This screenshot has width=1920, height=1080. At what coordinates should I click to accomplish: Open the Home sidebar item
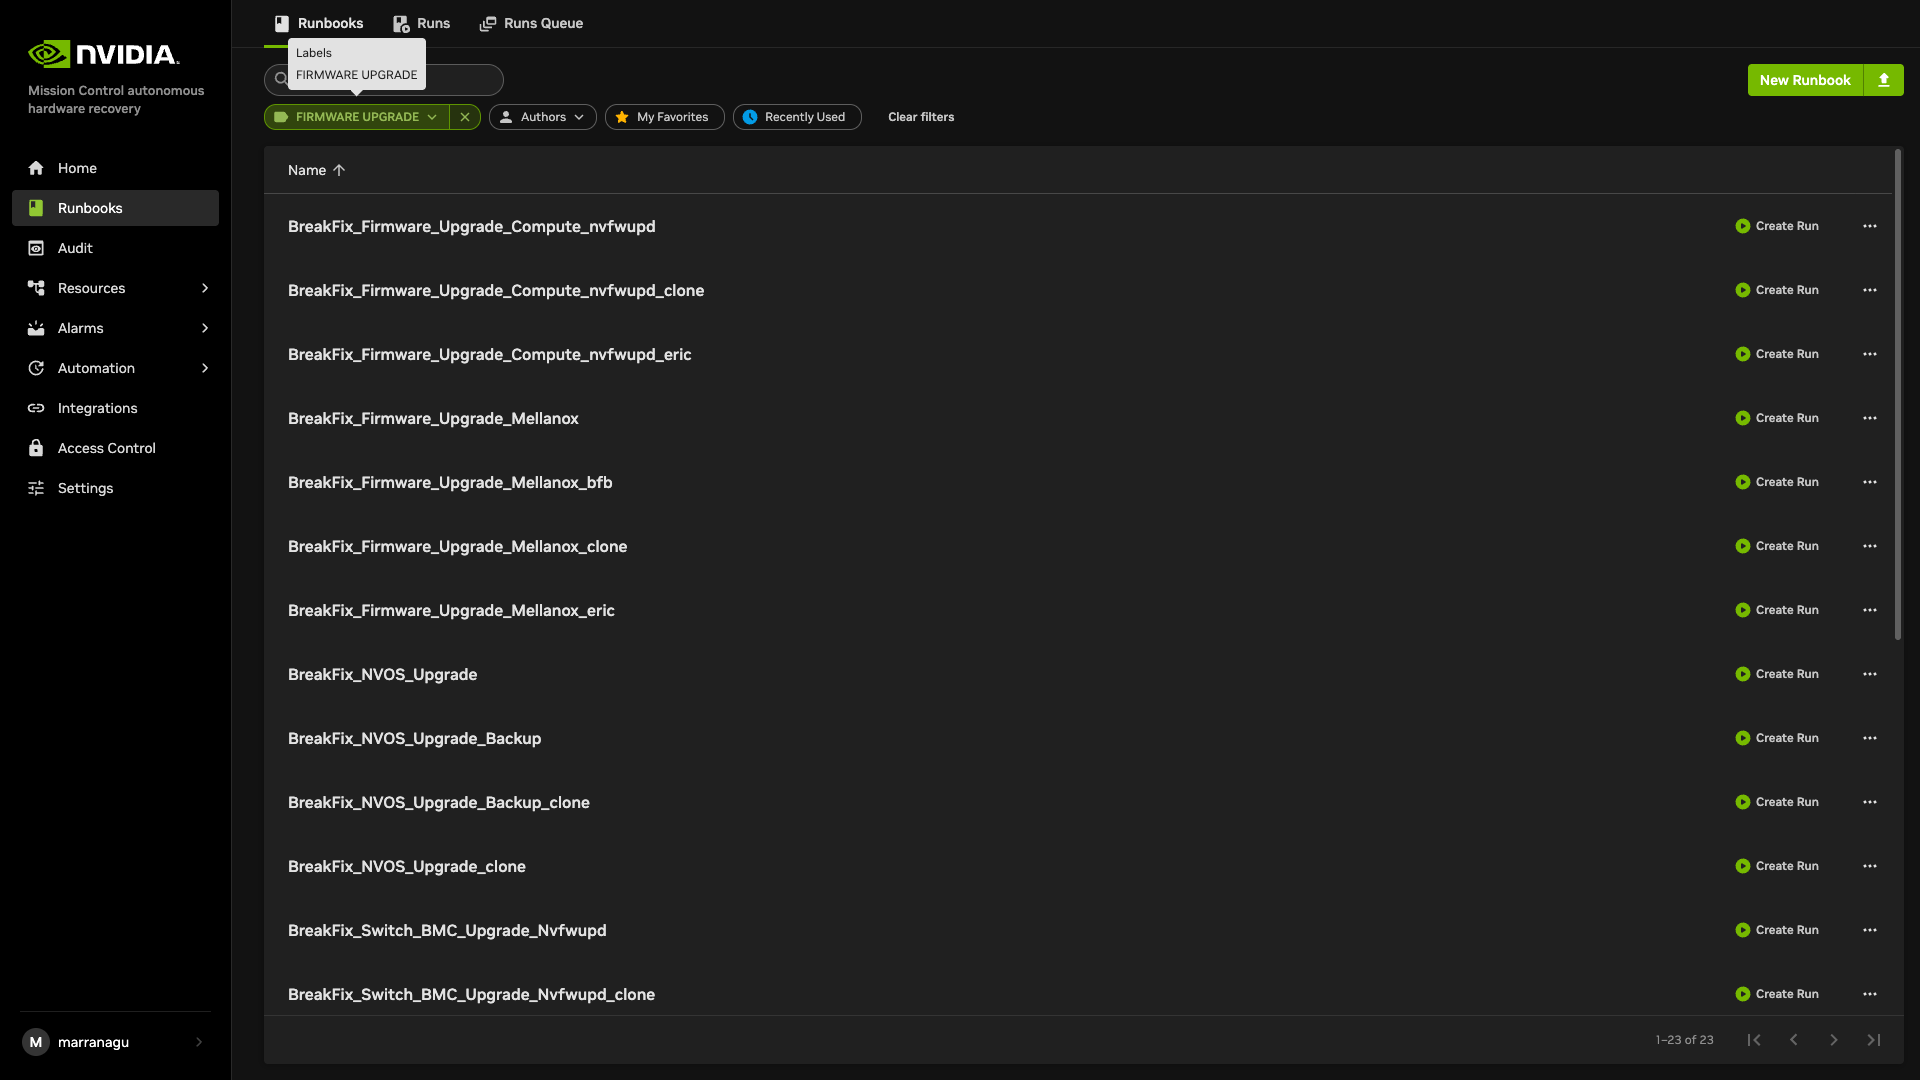[115, 168]
